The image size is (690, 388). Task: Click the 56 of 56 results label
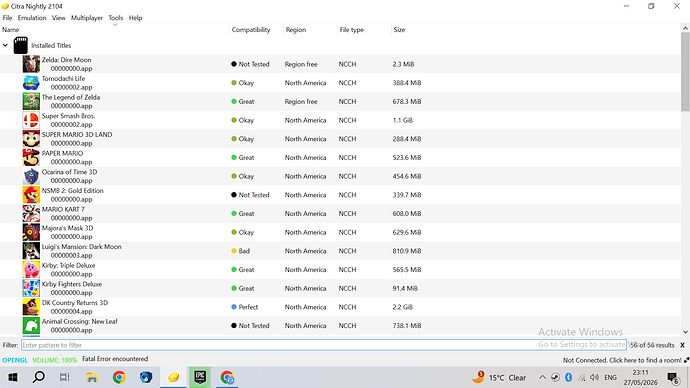[652, 345]
